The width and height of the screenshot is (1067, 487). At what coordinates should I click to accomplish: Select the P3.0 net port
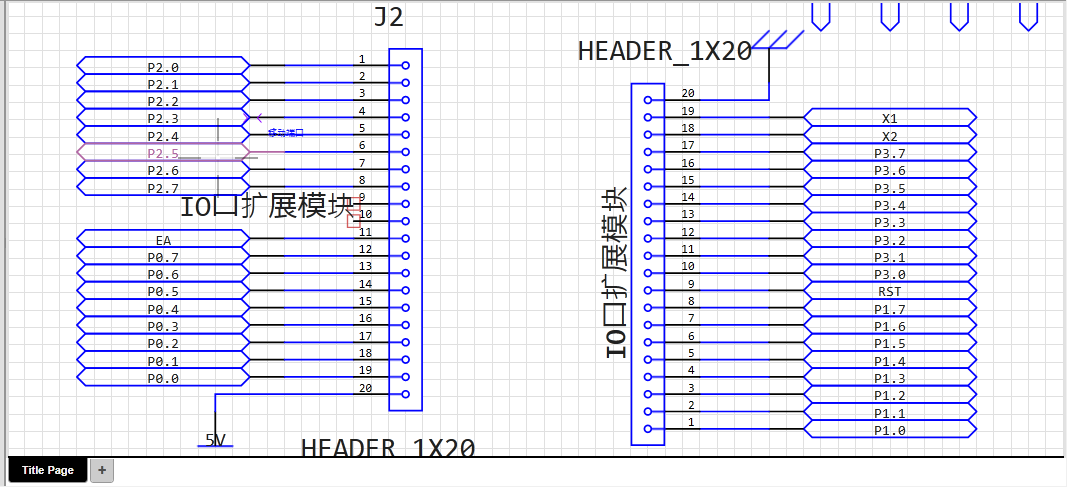coord(890,273)
